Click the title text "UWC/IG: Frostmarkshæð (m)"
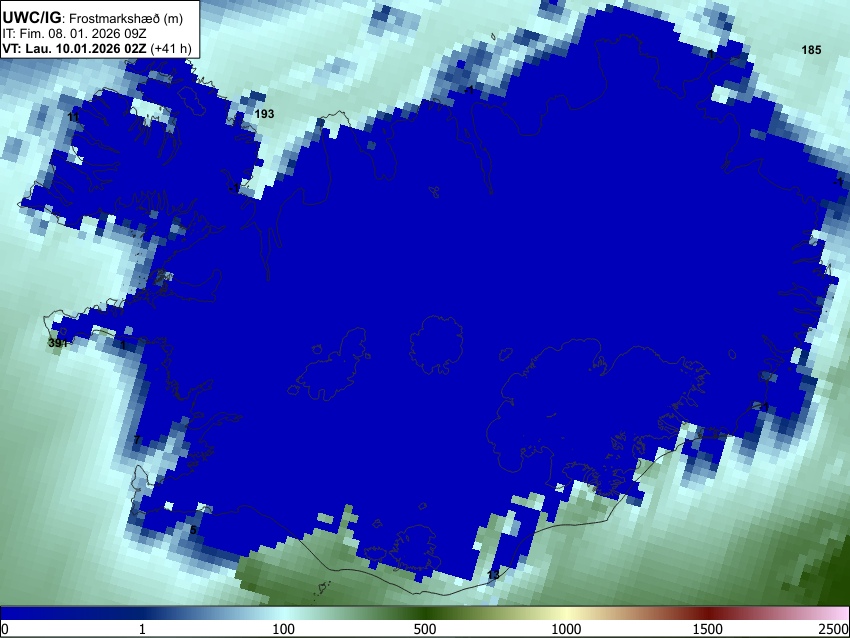Viewport: 850px width, 638px height. [93, 18]
